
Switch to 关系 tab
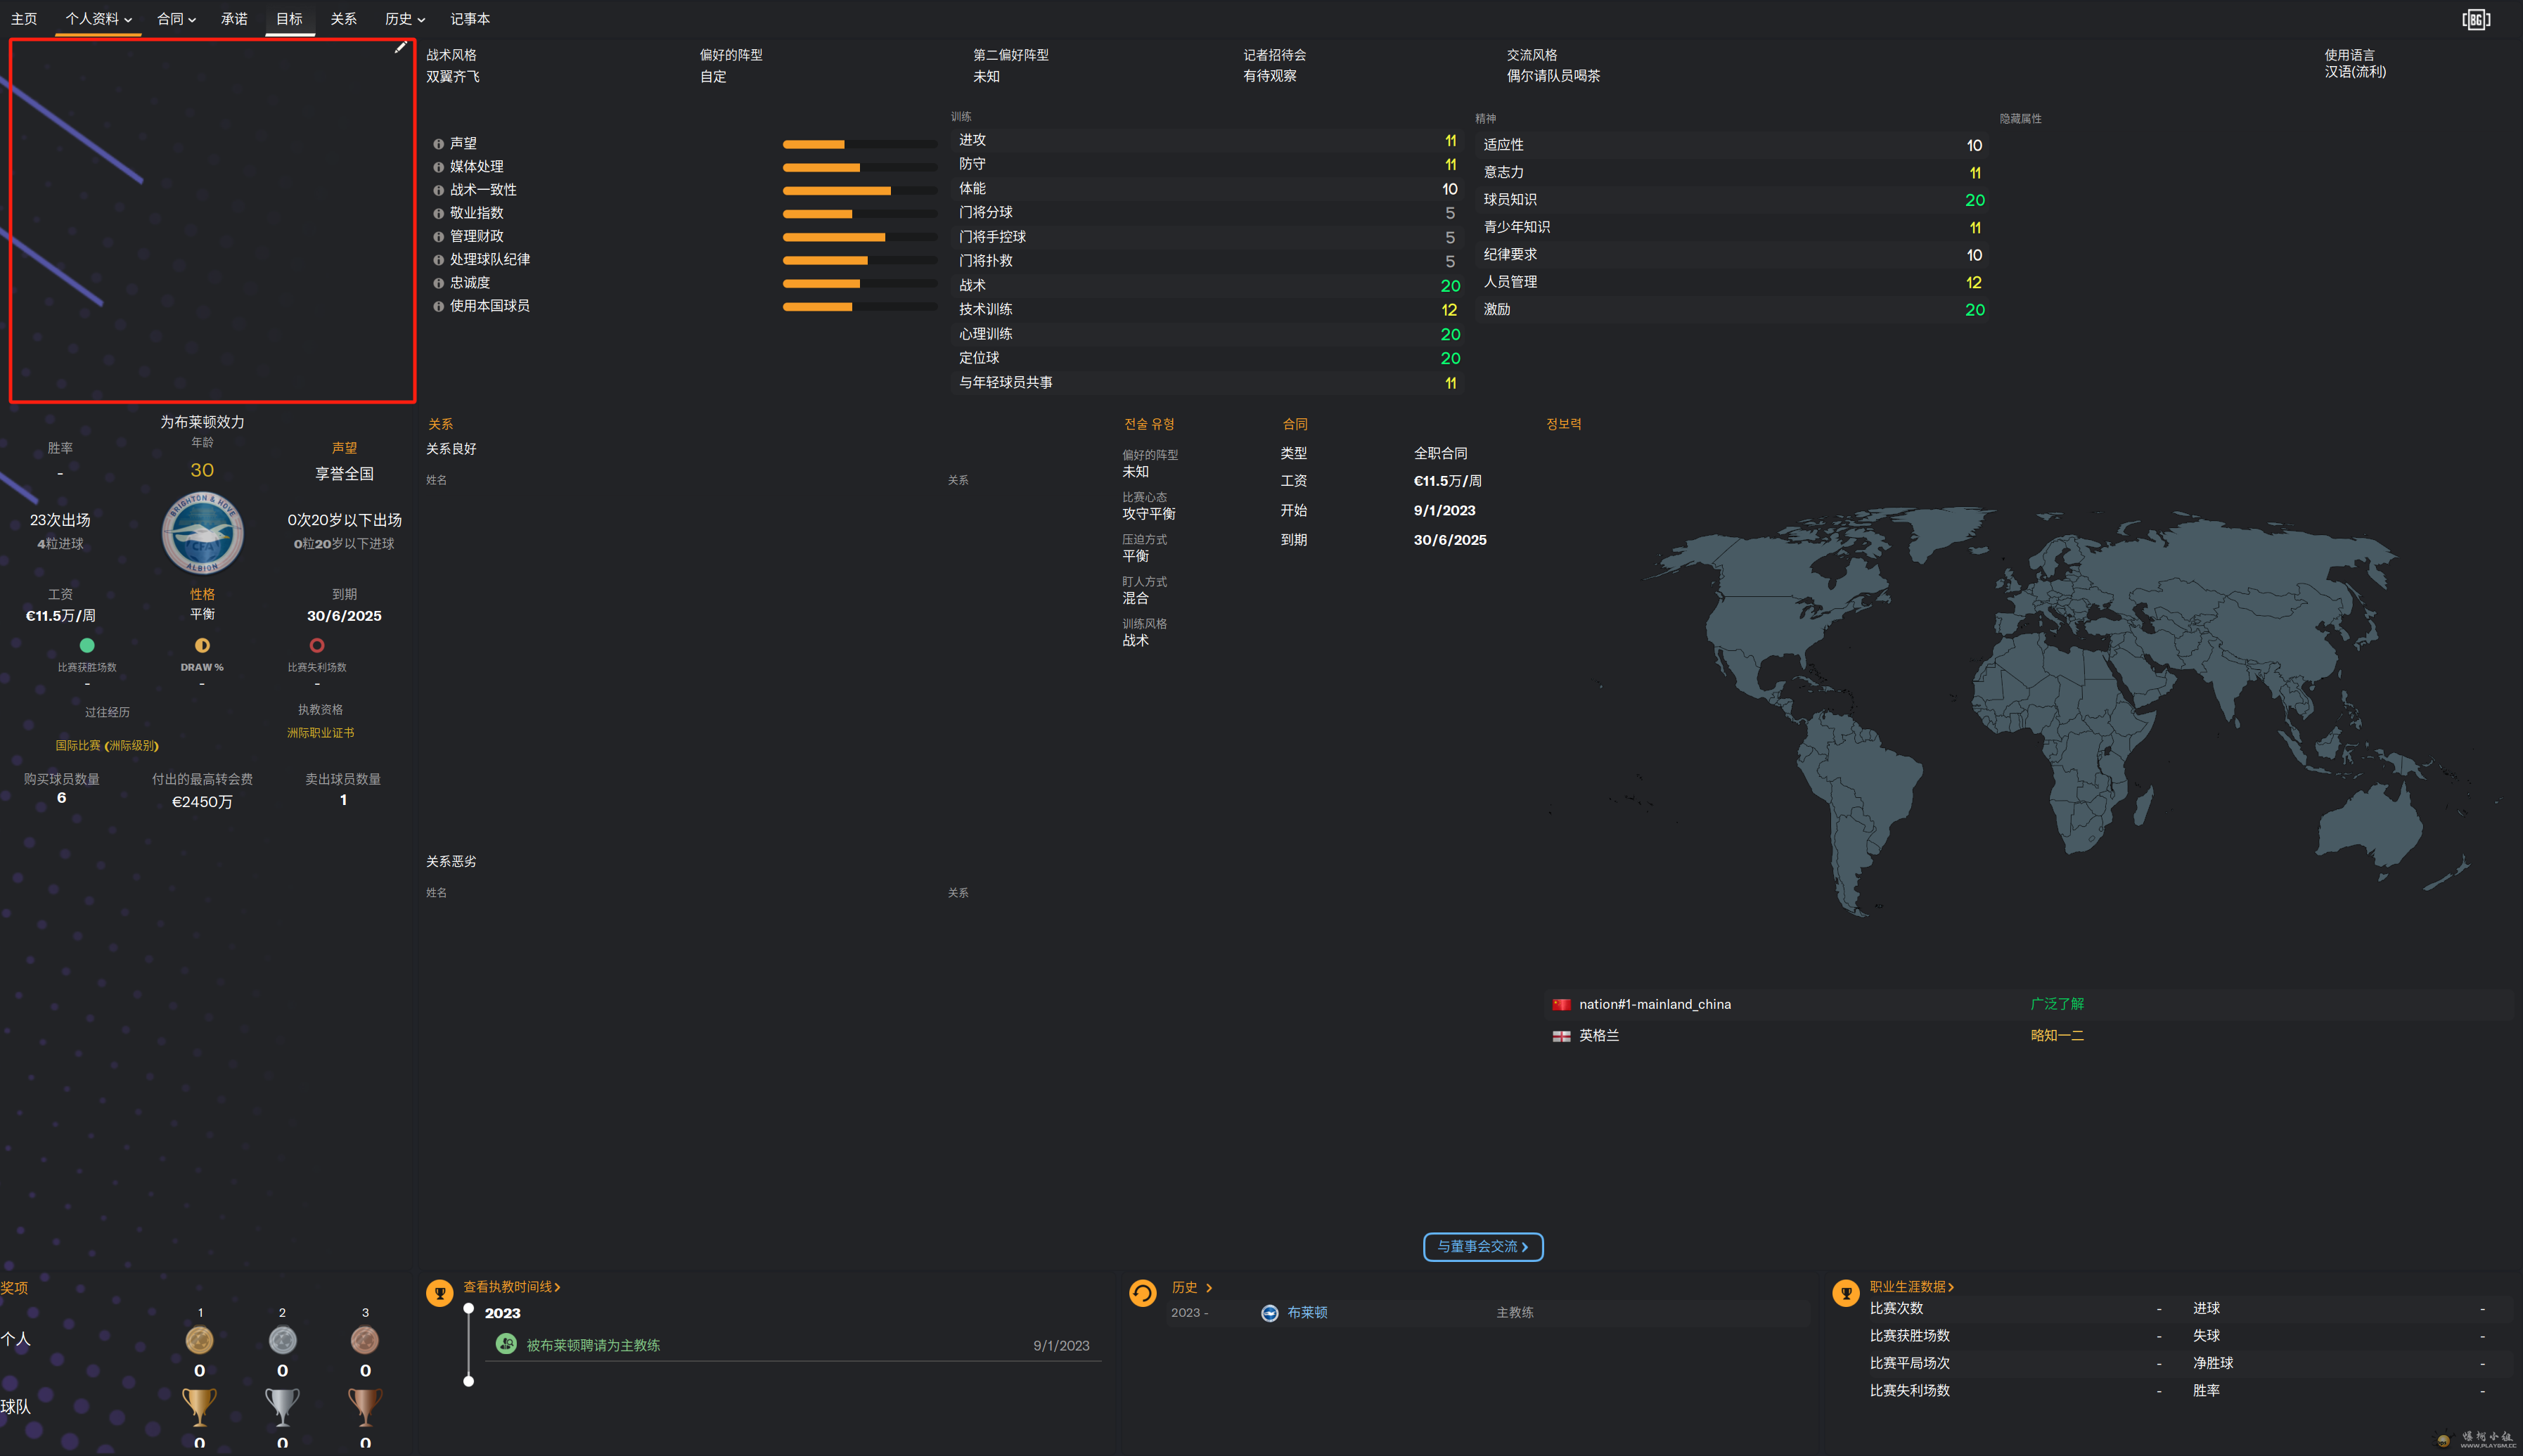coord(344,19)
